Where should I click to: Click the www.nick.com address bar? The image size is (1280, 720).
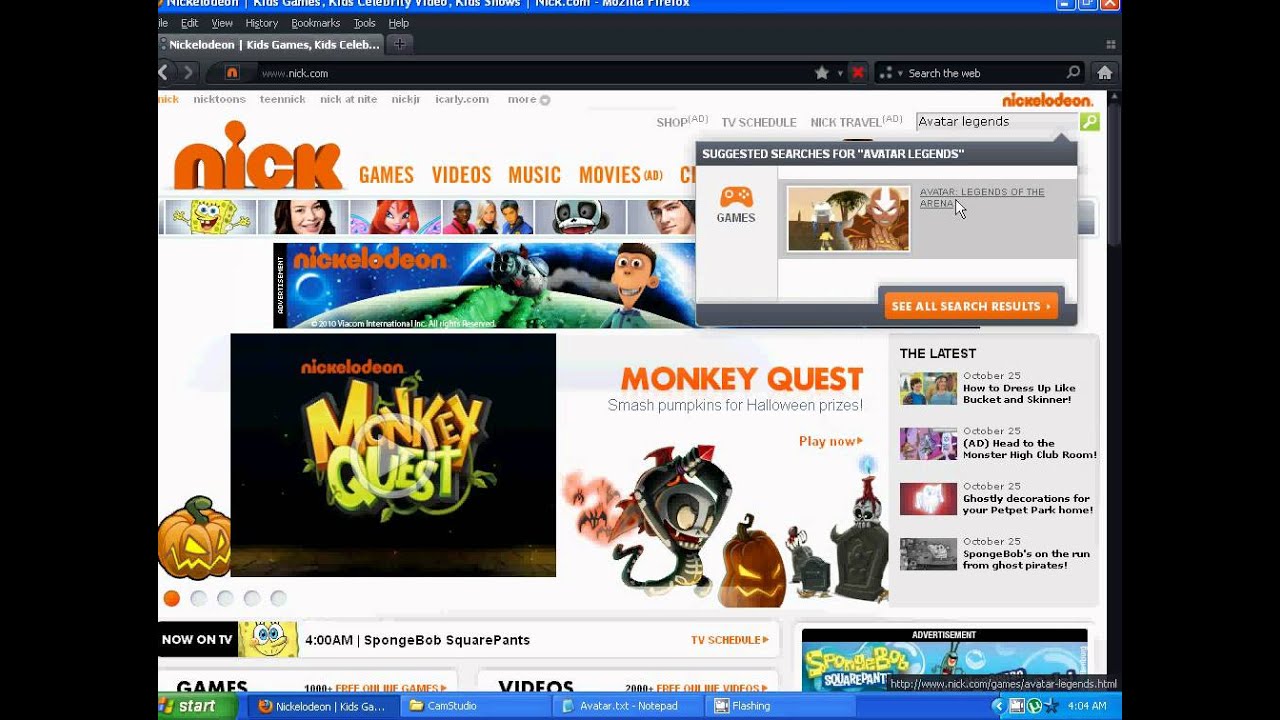click(530, 73)
